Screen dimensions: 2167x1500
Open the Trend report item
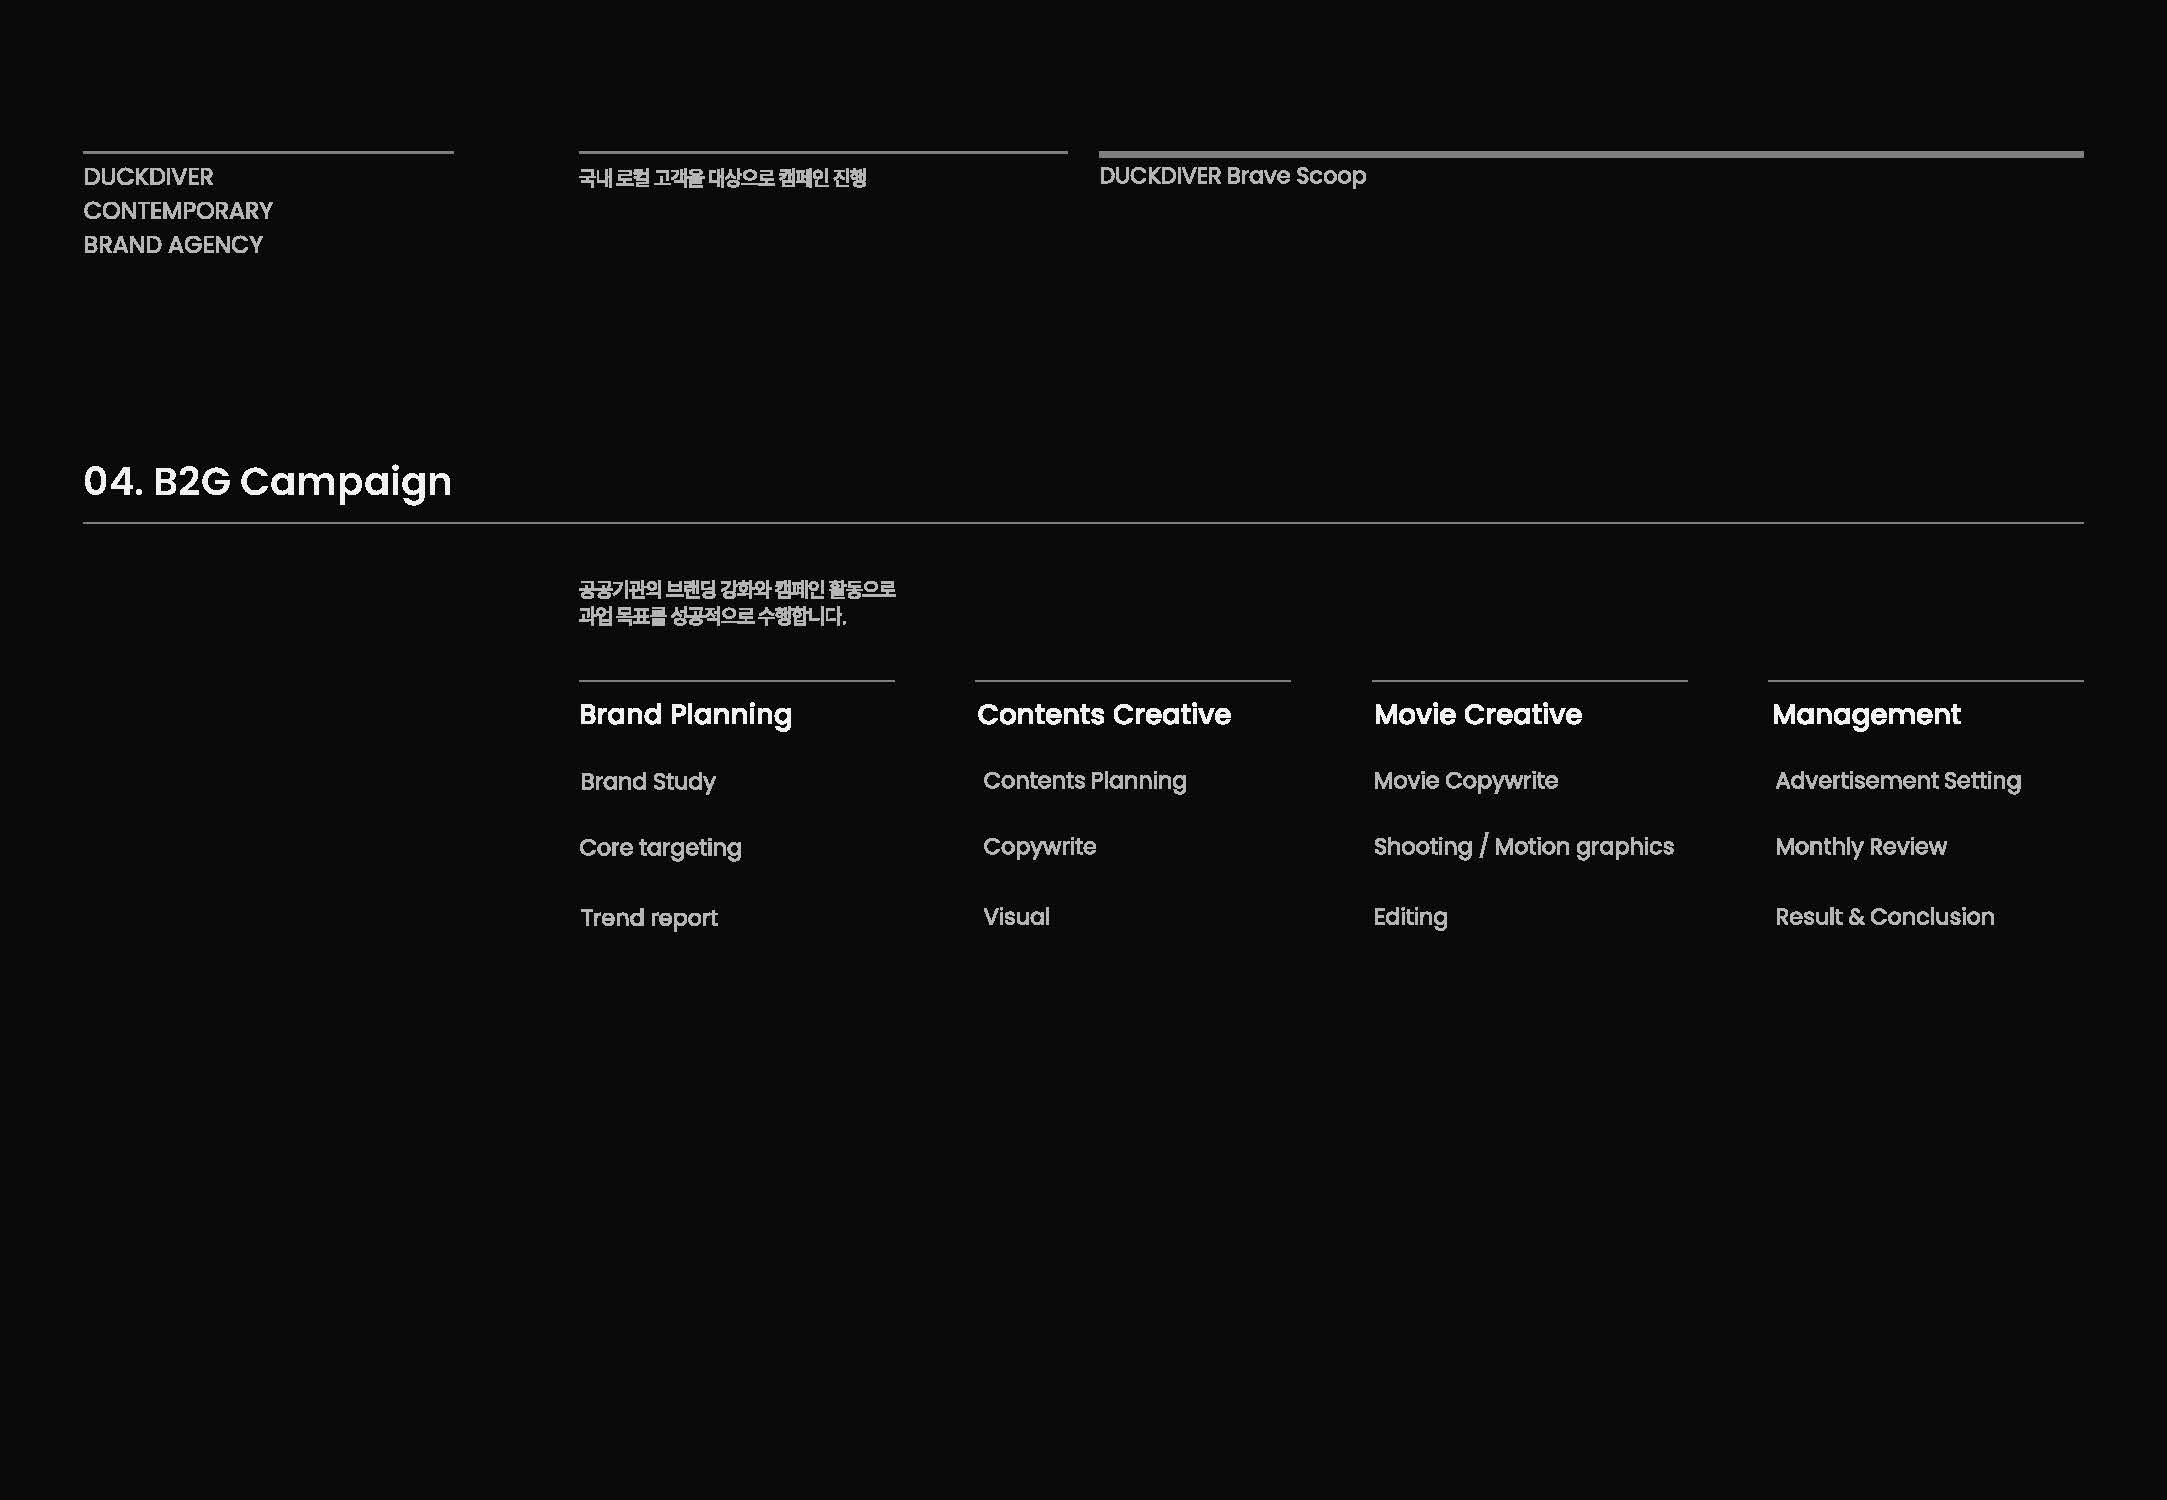649,917
